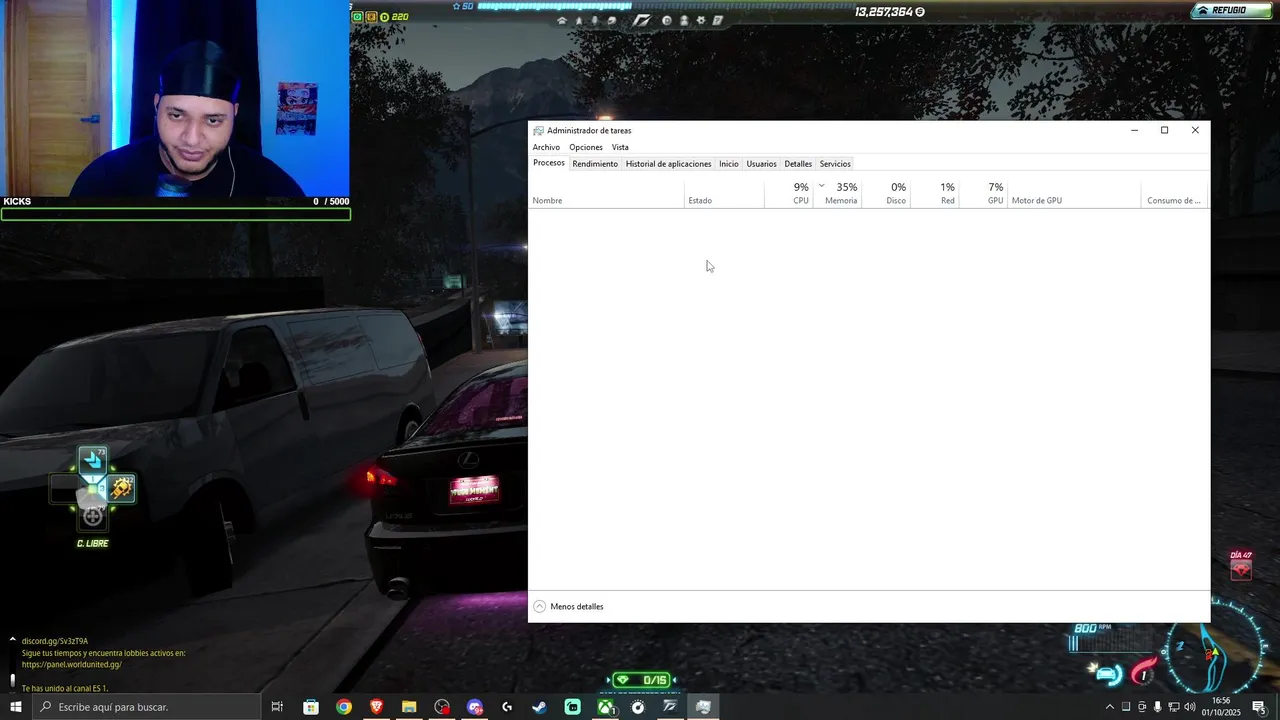Sort by the Estado column
1280x720 pixels.
coord(724,193)
